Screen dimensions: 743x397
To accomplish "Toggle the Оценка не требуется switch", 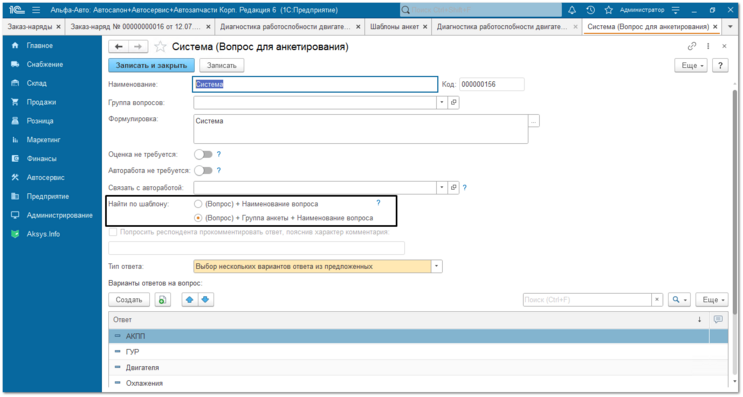I will tap(203, 154).
